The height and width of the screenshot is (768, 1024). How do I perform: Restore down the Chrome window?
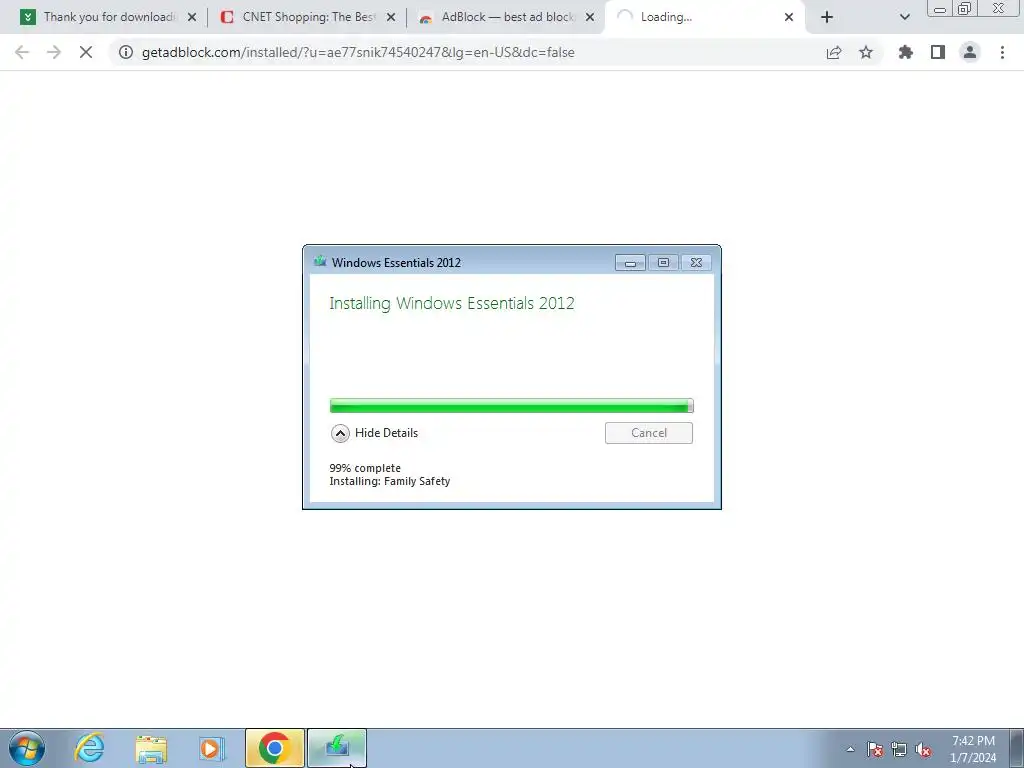(x=965, y=8)
